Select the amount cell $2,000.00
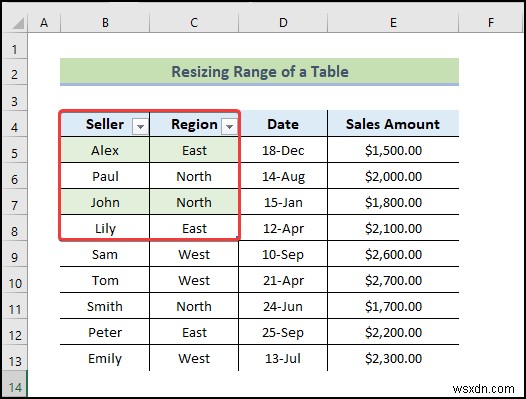Screen dimensions: 526x399 click(393, 176)
